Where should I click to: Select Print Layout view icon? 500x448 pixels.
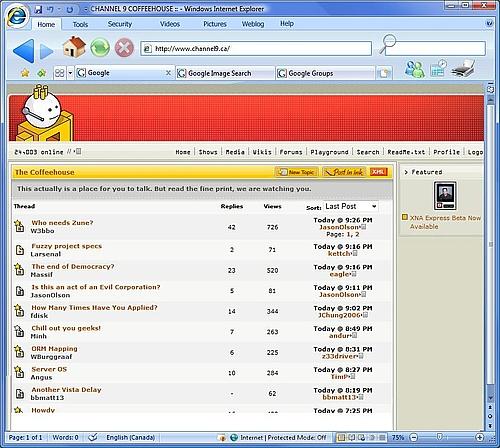tap(341, 437)
